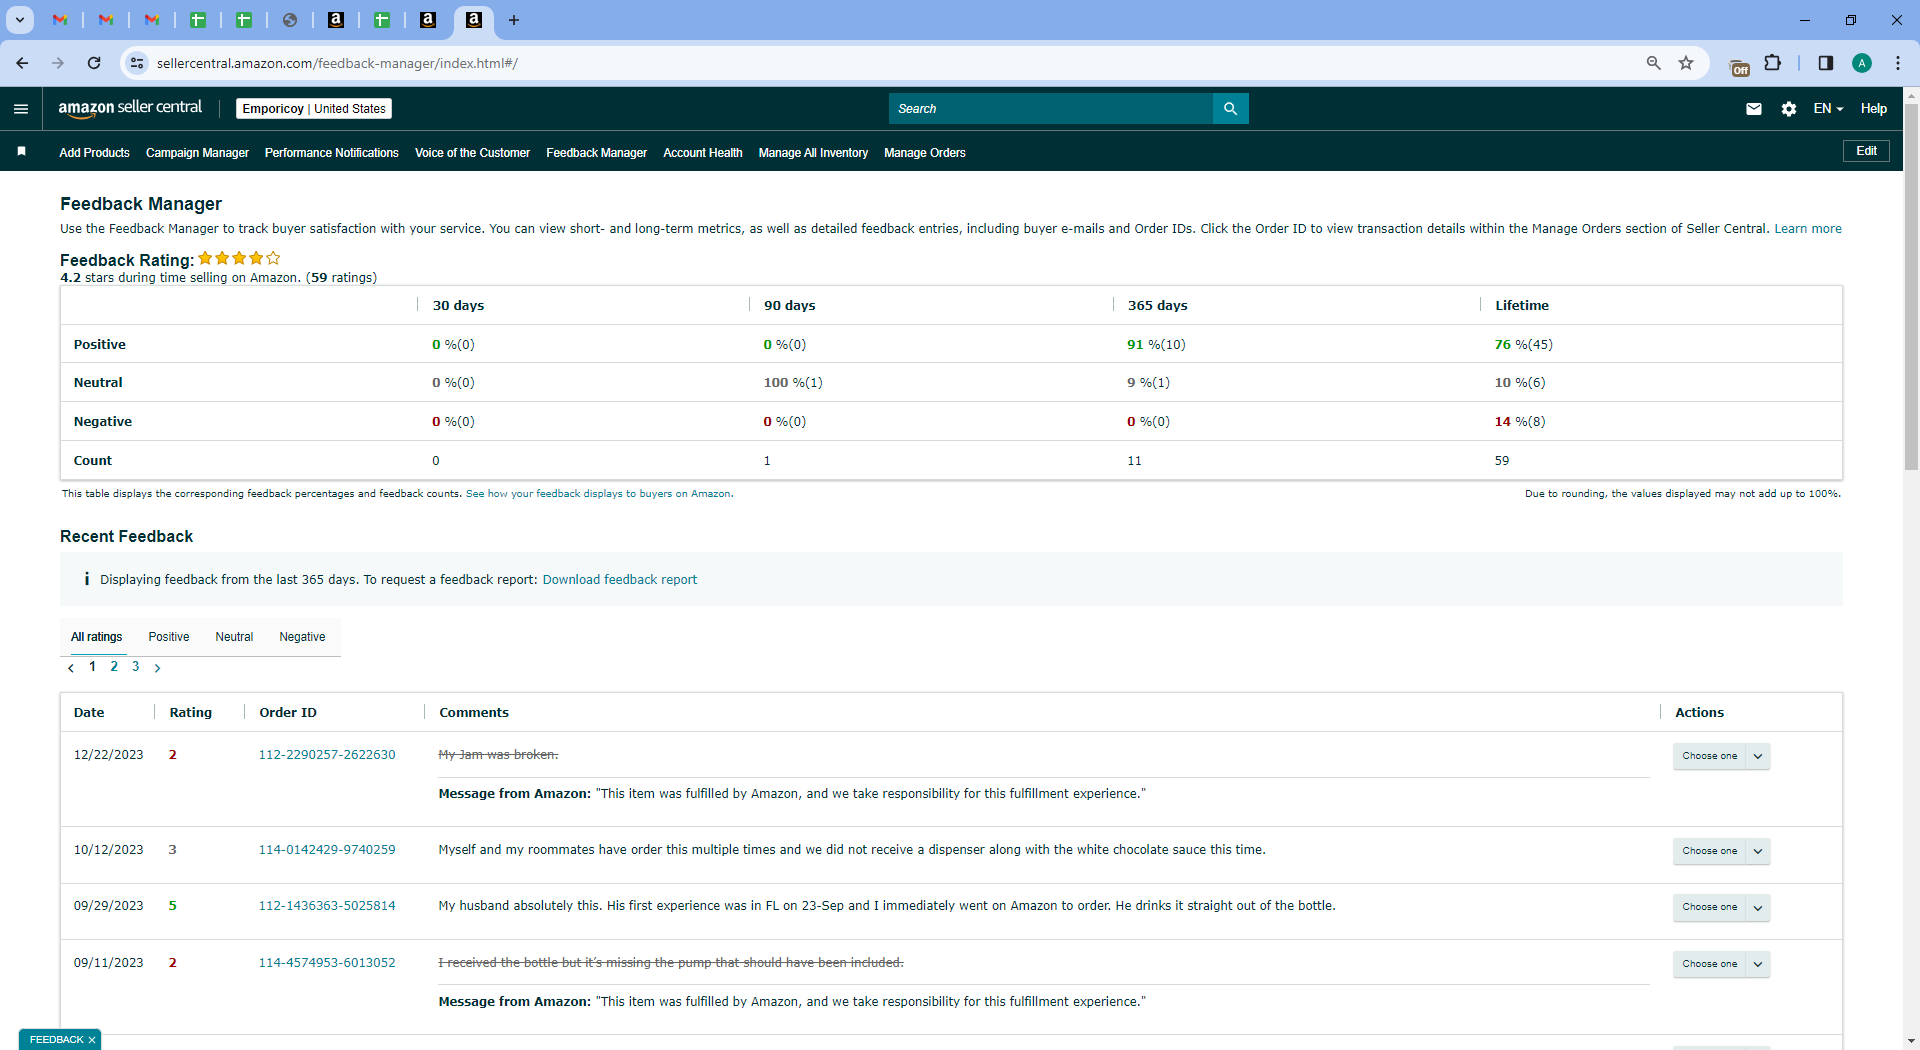Viewport: 1920px width, 1050px height.
Task: Click the Lifetime negative value '14 %(8)'
Action: click(x=1519, y=422)
